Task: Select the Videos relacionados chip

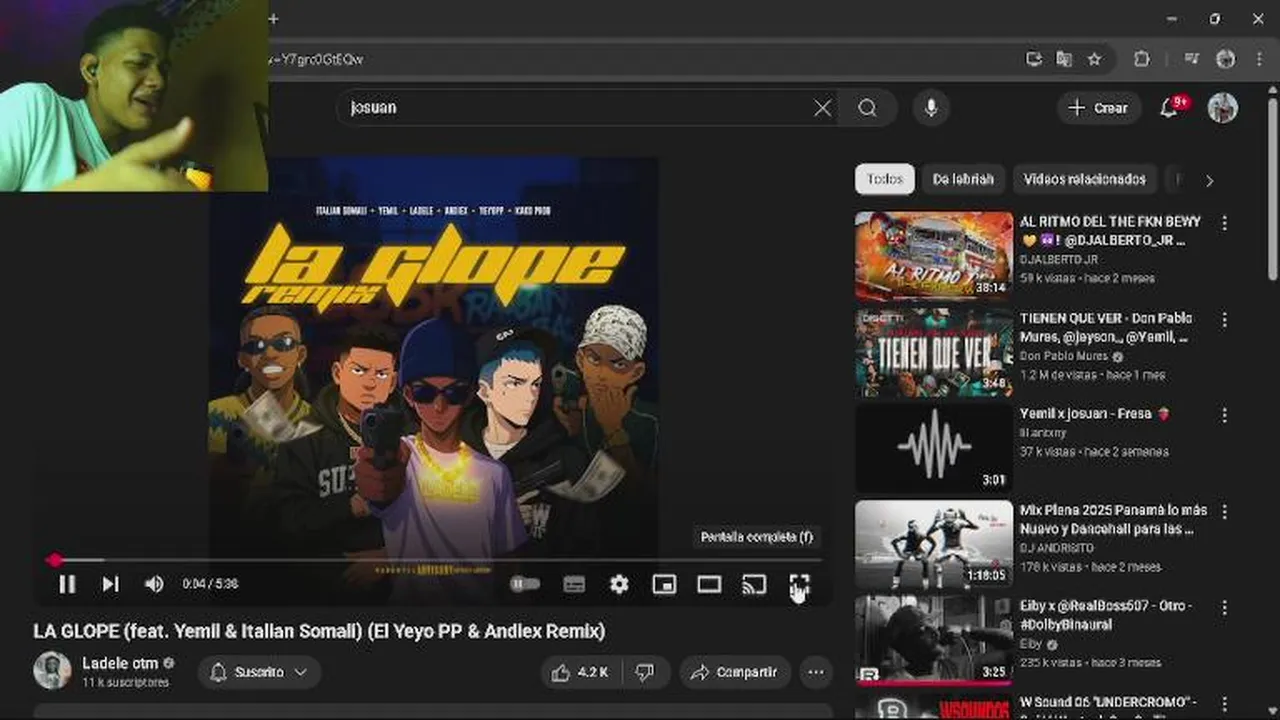Action: pyautogui.click(x=1085, y=180)
